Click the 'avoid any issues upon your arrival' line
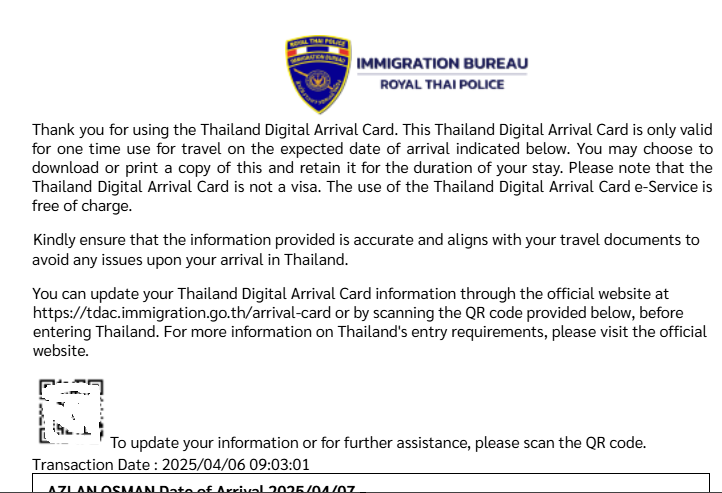Screen dimensions: 722x493 pyautogui.click(x=190, y=260)
